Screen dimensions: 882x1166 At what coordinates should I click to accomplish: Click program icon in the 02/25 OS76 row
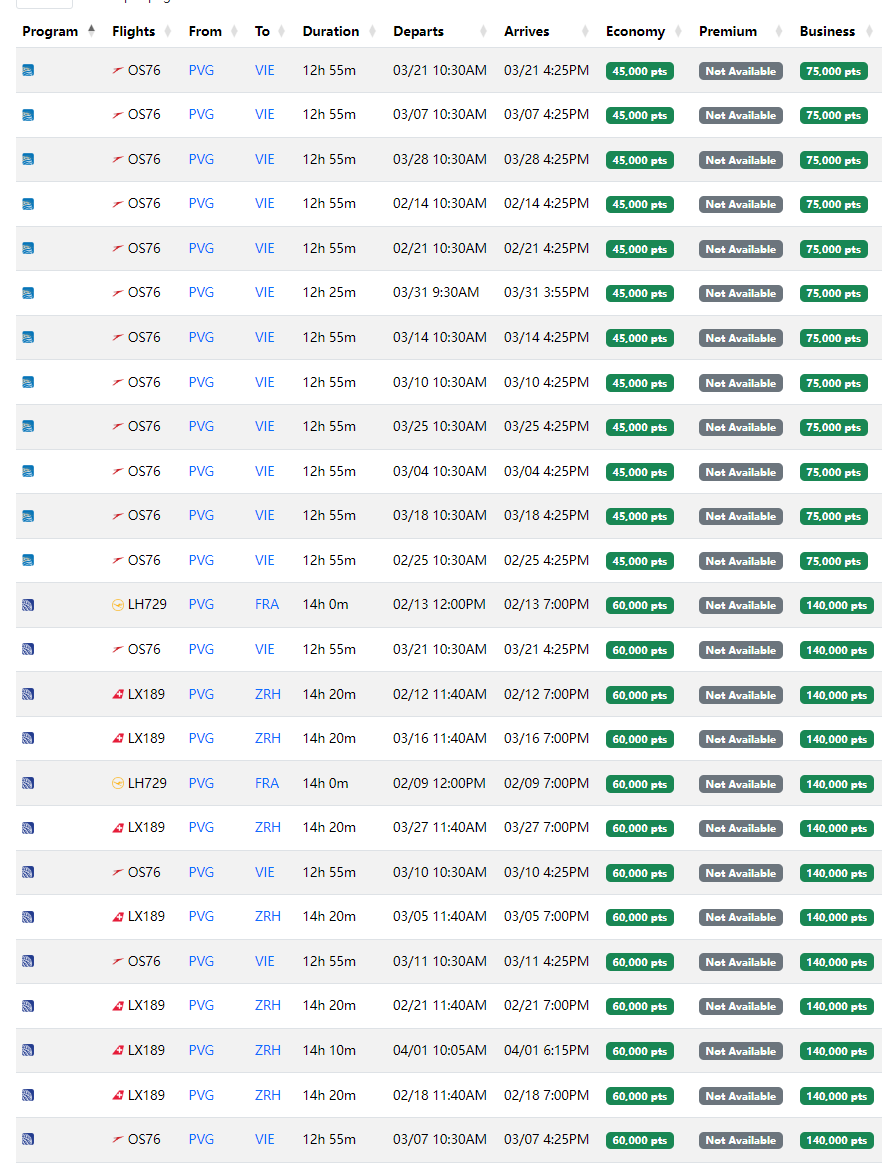point(28,561)
